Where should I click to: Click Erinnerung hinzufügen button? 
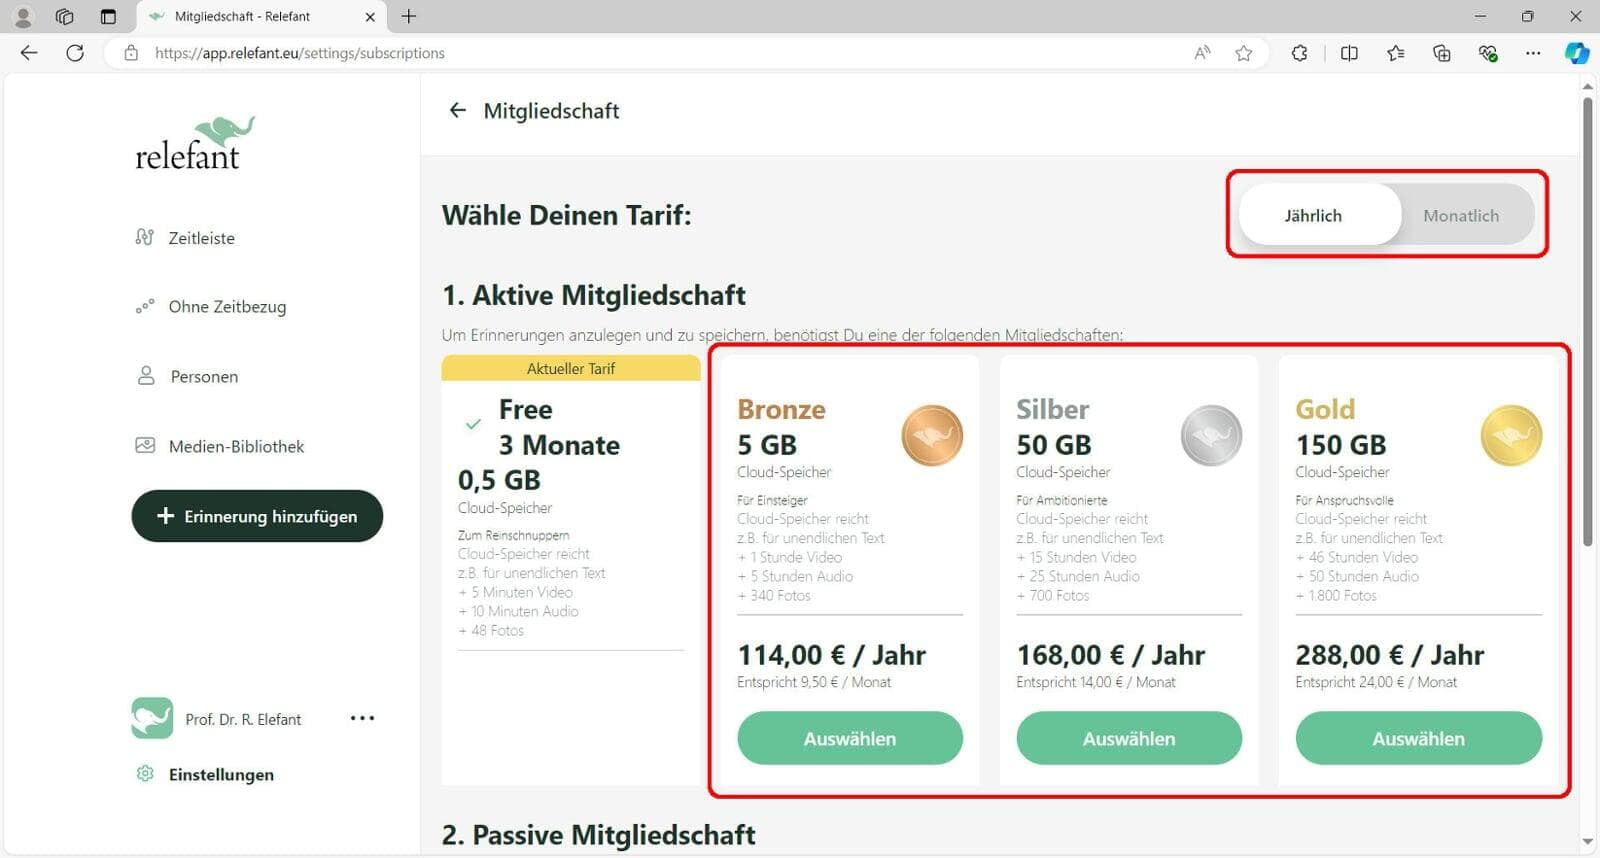tap(257, 516)
